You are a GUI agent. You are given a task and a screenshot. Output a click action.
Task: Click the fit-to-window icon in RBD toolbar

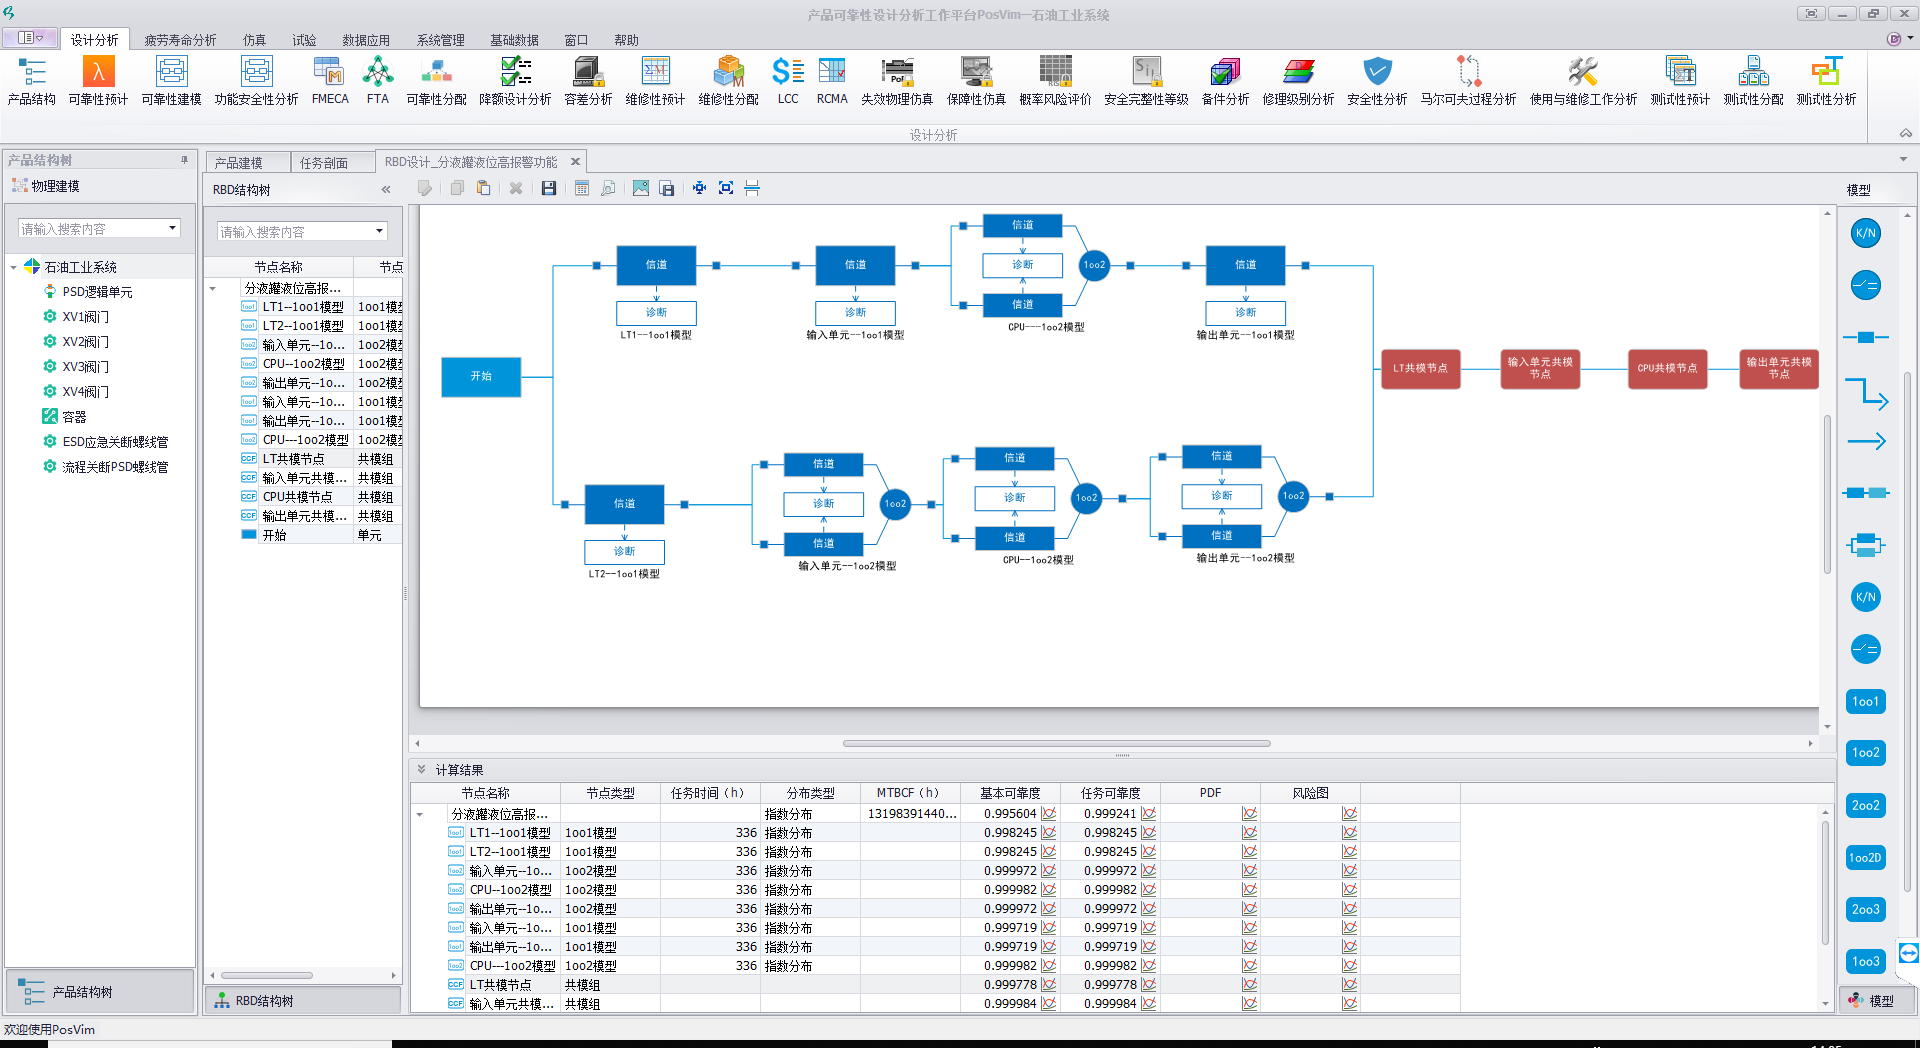[726, 188]
